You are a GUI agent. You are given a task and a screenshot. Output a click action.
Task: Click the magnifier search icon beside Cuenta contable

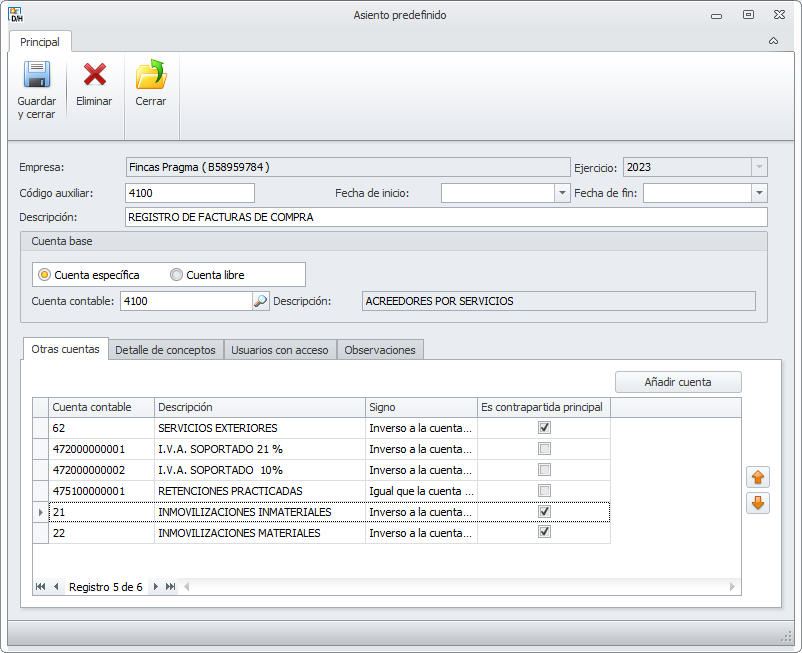260,301
